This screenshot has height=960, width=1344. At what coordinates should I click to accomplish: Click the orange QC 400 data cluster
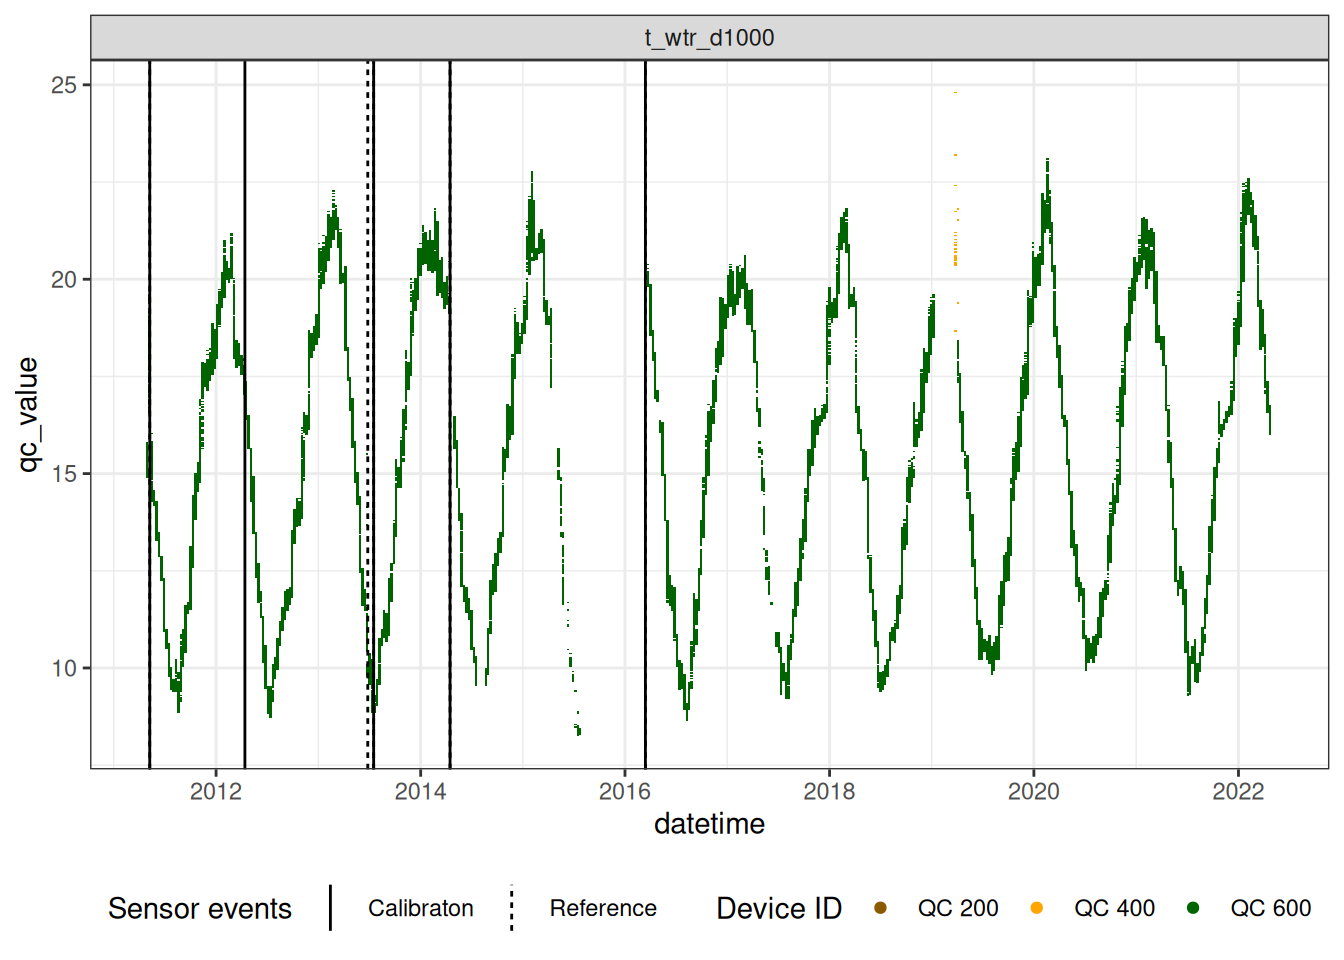(x=956, y=250)
